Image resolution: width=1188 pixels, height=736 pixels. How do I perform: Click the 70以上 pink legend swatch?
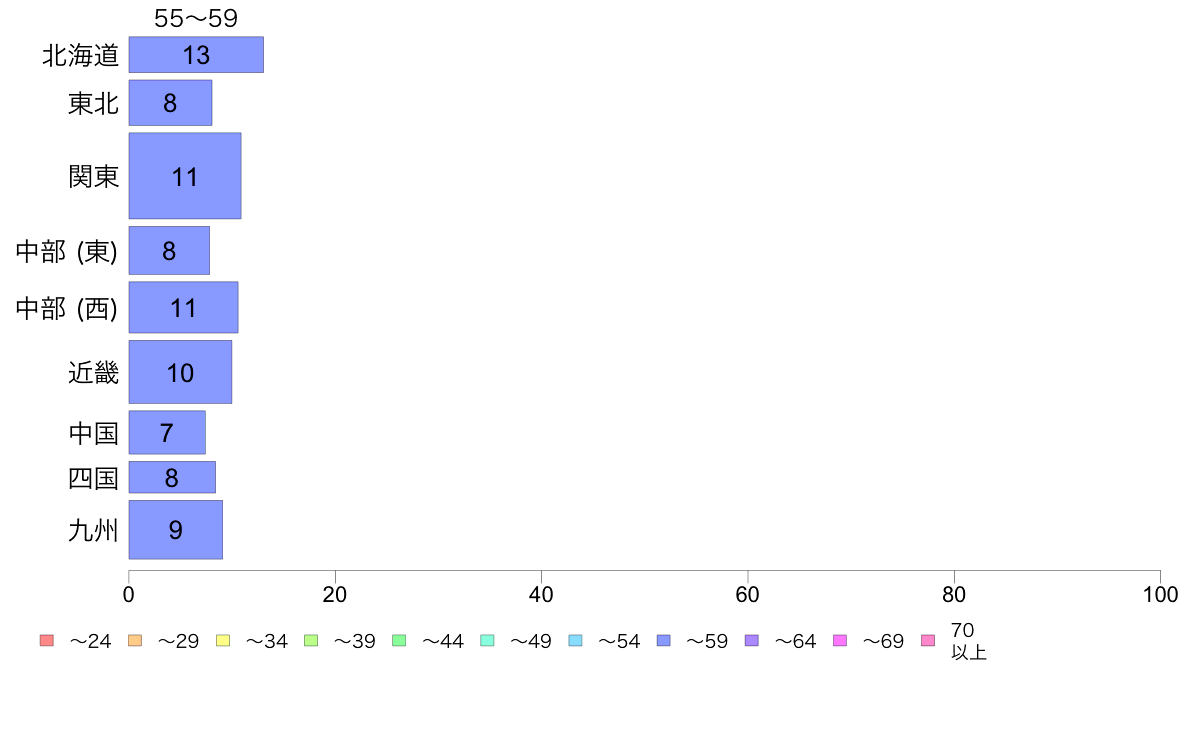point(928,640)
